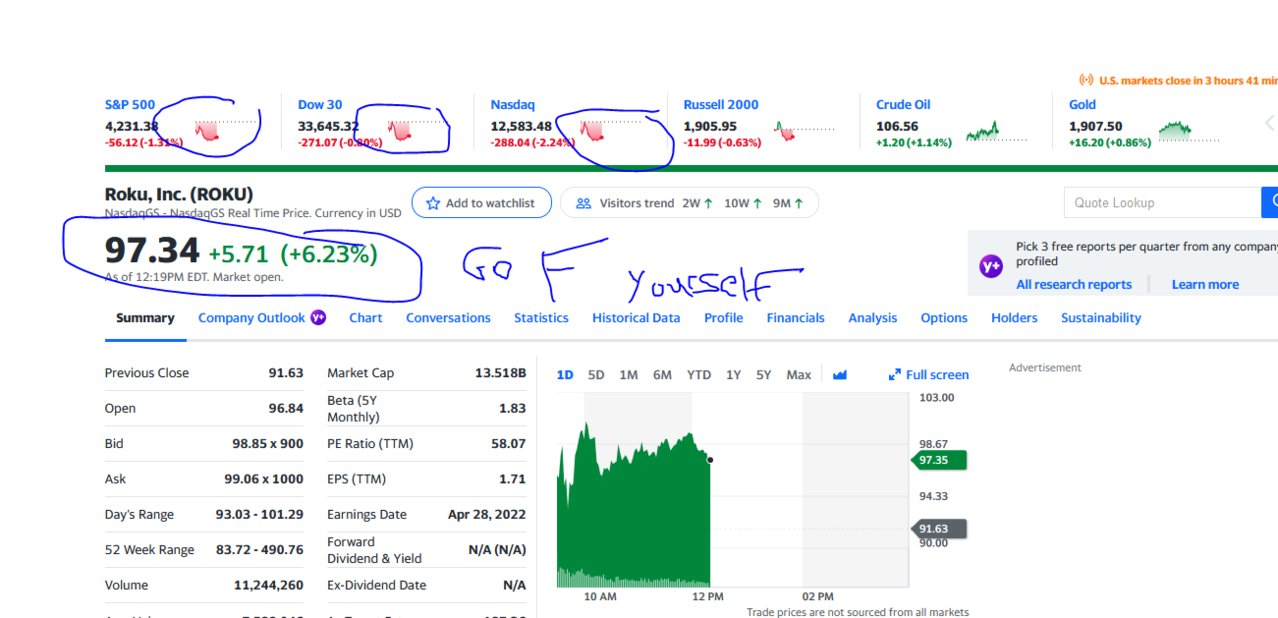Click the Visitors trend pill
1278x618 pixels.
pos(689,203)
